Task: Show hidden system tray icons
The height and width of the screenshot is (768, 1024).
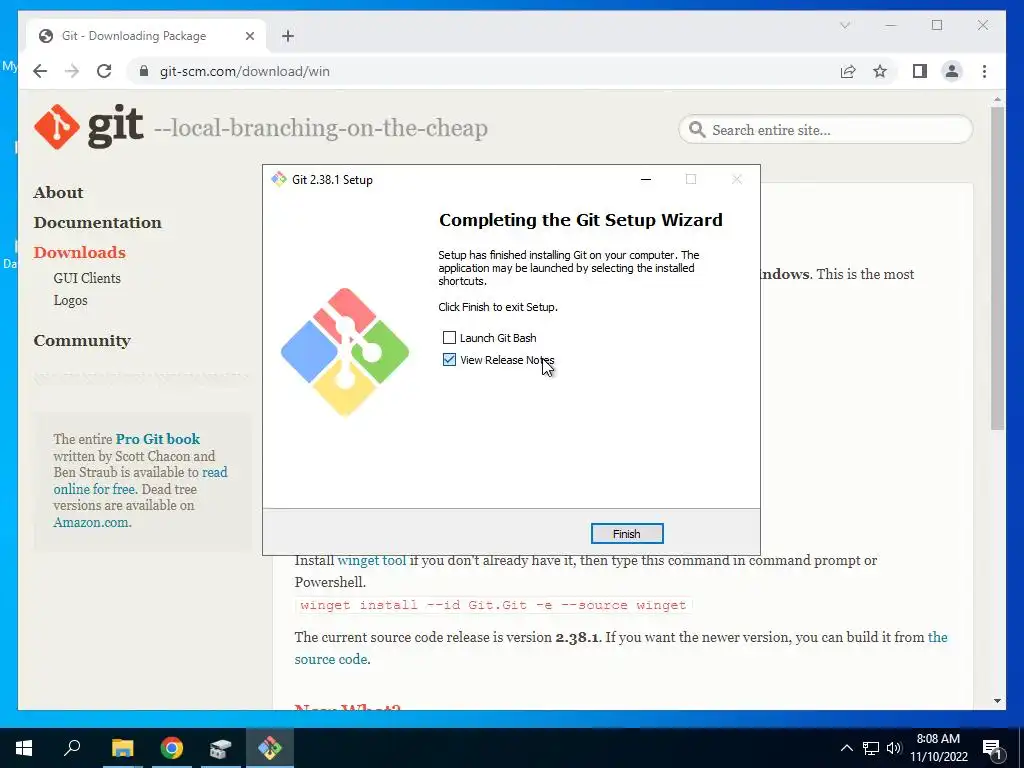Action: pyautogui.click(x=846, y=748)
